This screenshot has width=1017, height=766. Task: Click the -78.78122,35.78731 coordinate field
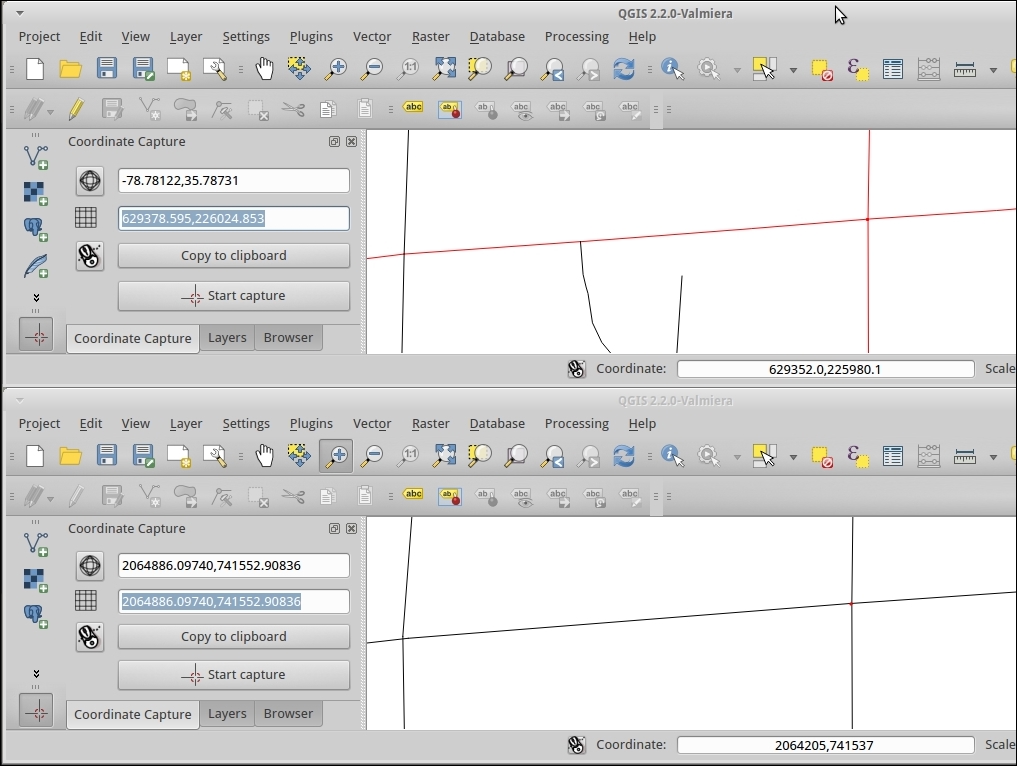coord(234,181)
